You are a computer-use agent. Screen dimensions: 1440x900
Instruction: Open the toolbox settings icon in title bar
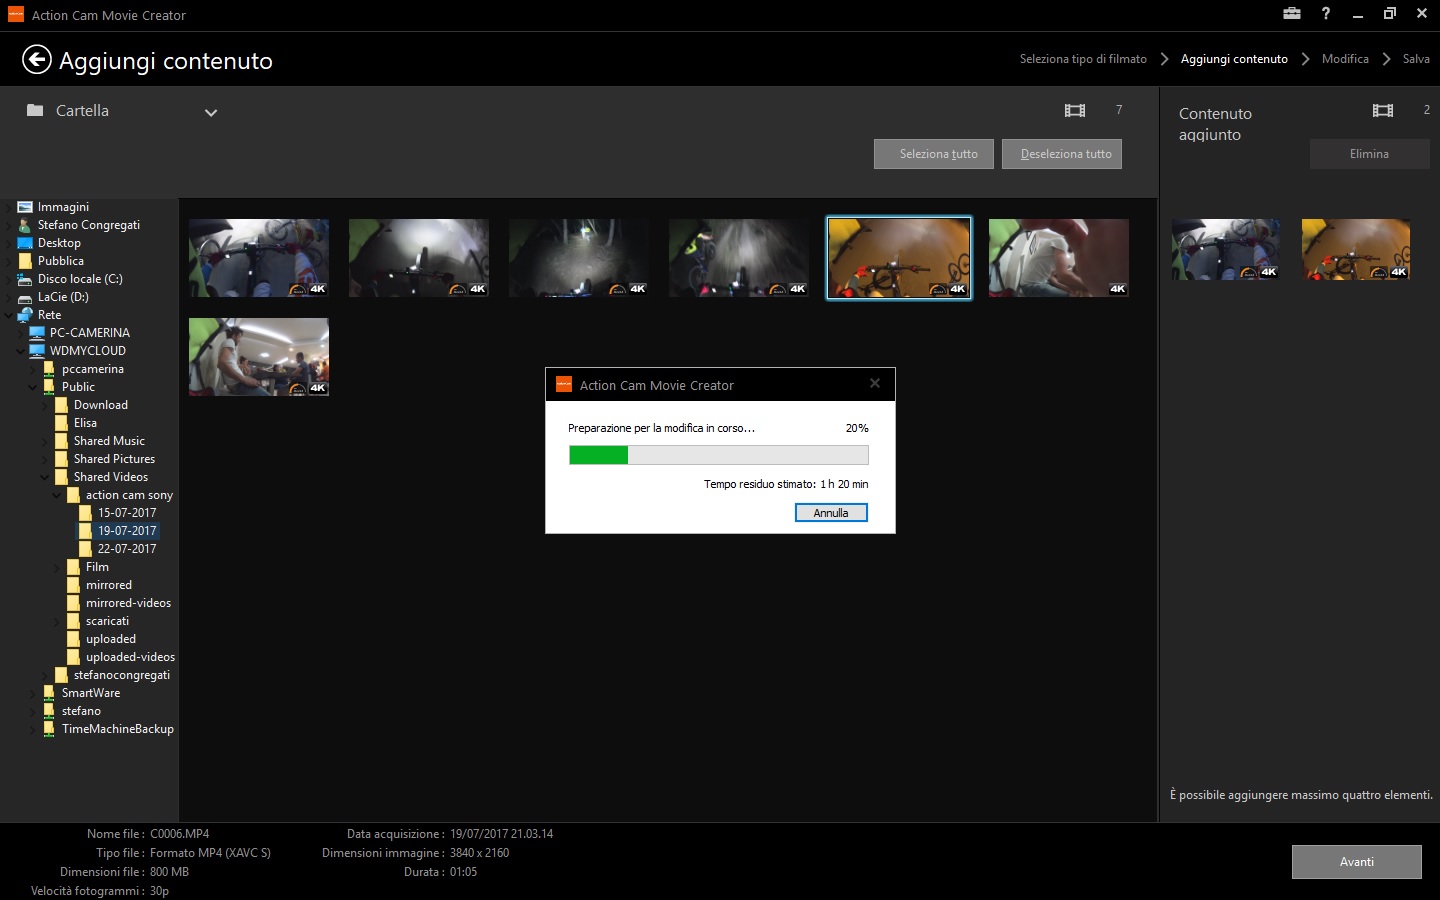tap(1291, 14)
